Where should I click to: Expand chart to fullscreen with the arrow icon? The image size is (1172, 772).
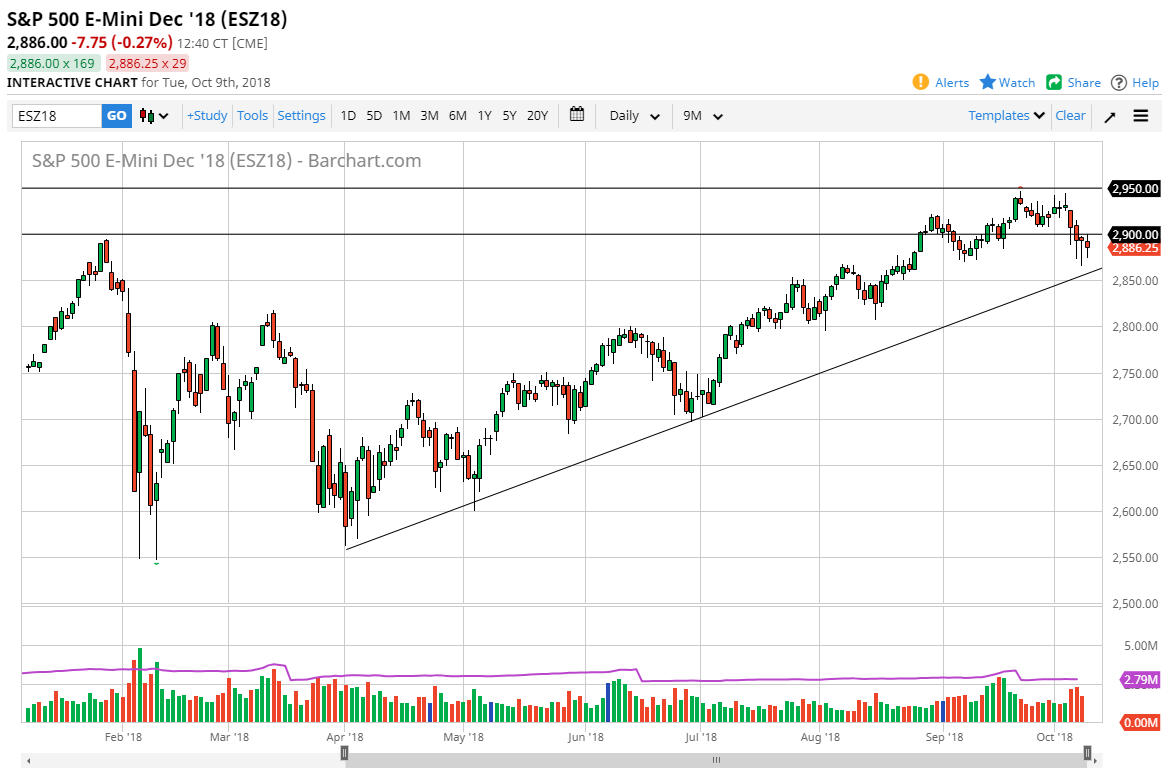tap(1109, 115)
